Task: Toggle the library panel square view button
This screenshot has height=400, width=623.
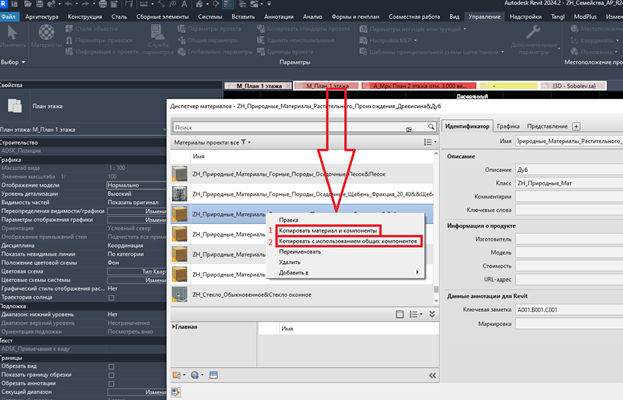Action: coord(400,314)
